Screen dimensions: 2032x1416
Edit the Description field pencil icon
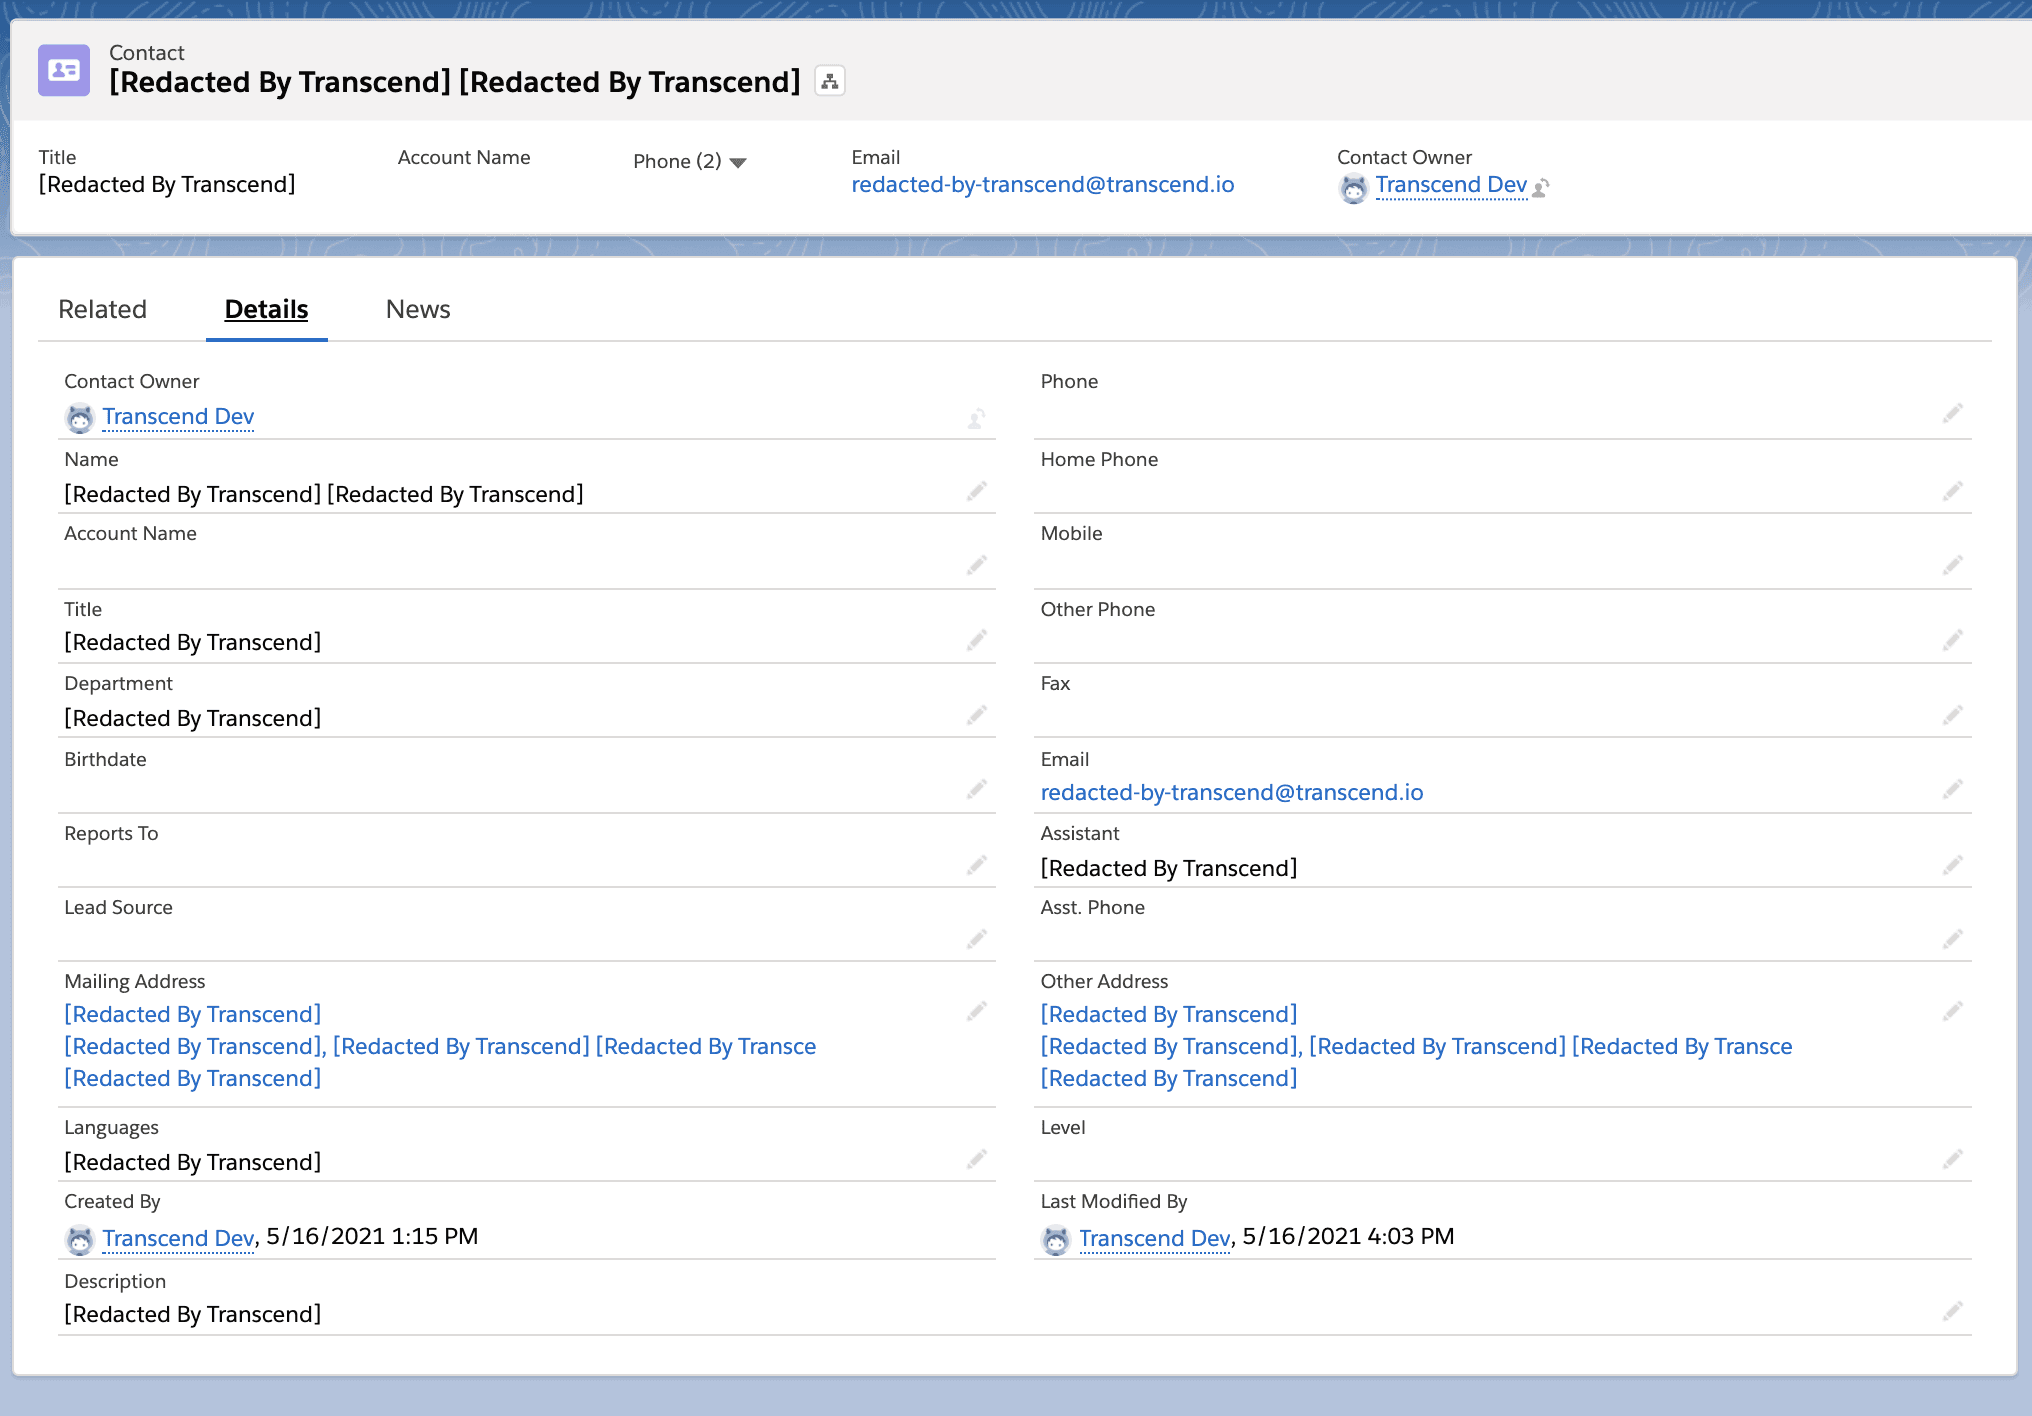[x=1952, y=1311]
